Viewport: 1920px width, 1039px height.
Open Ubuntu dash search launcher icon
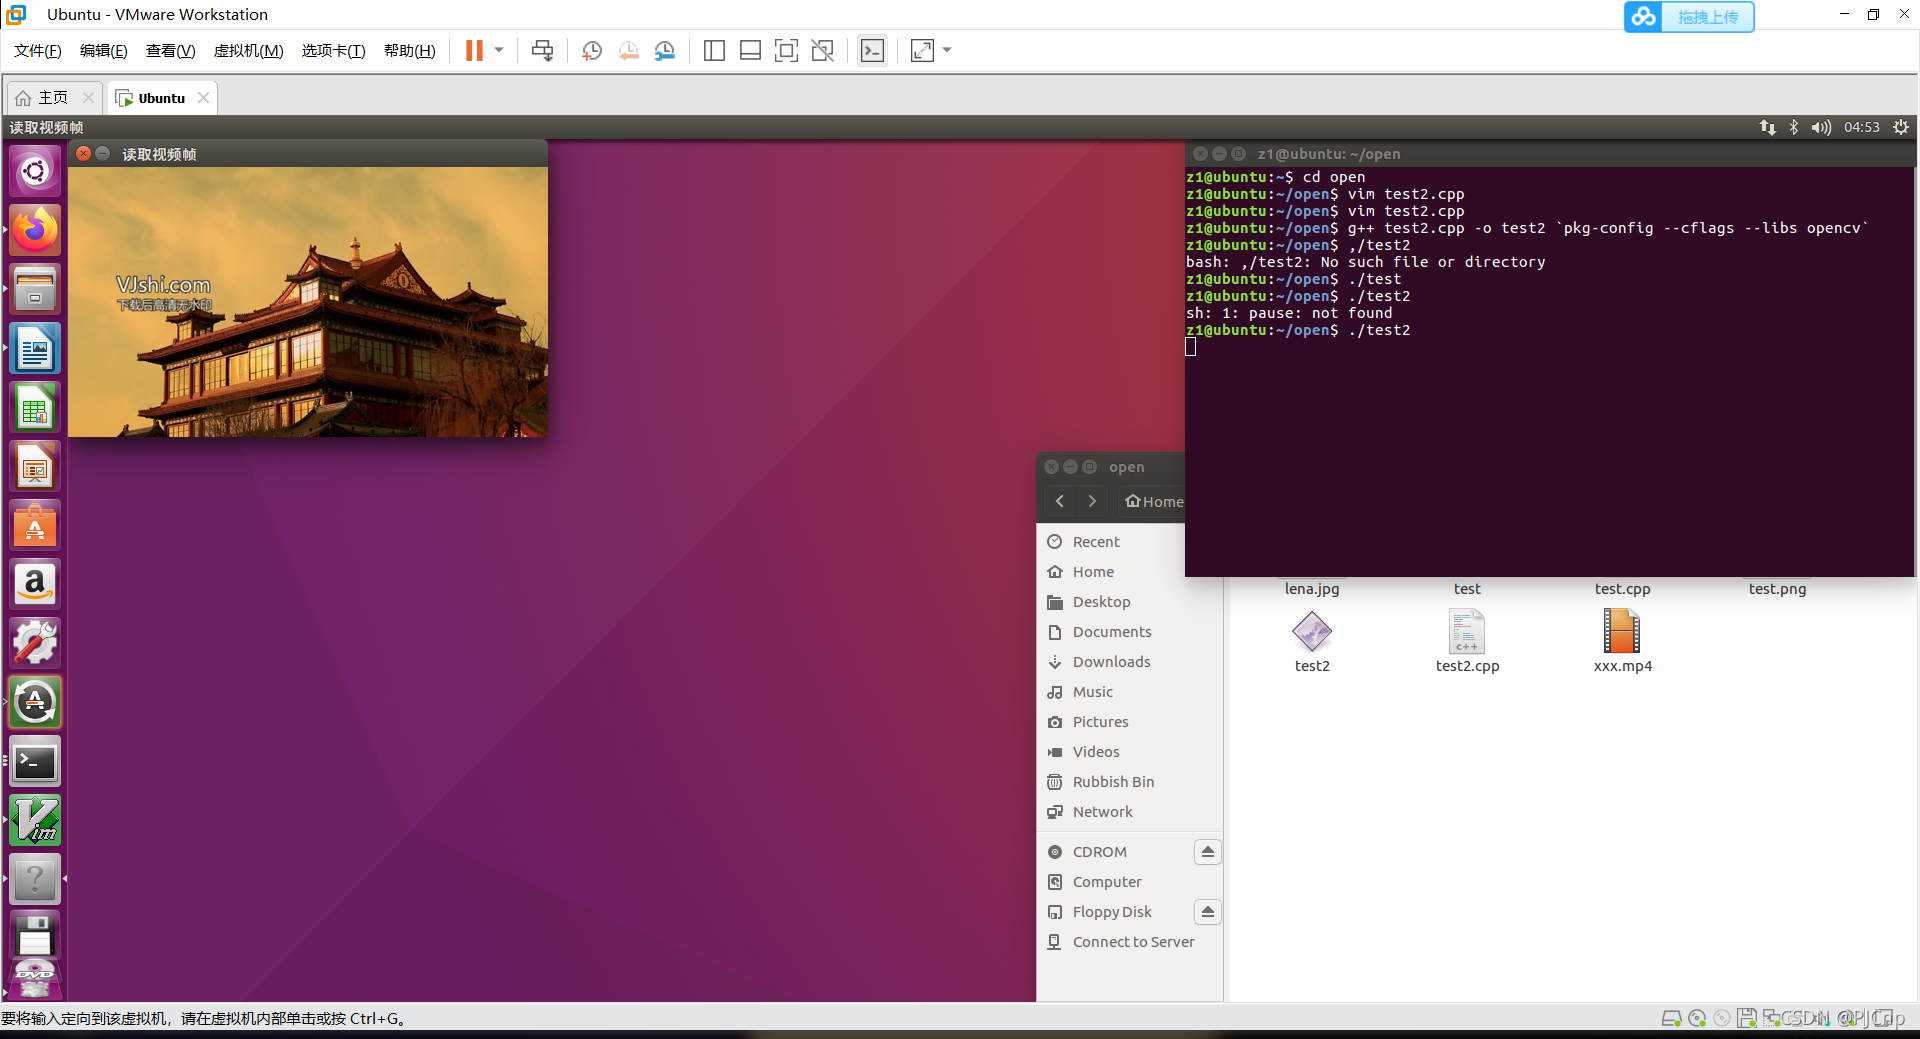click(x=35, y=171)
